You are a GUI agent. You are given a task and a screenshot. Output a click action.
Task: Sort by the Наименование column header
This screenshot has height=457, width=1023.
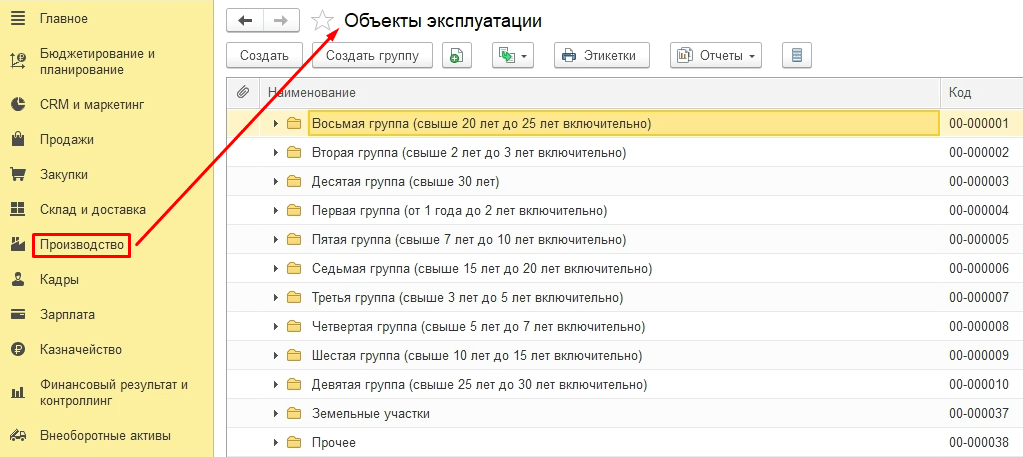tap(600, 93)
